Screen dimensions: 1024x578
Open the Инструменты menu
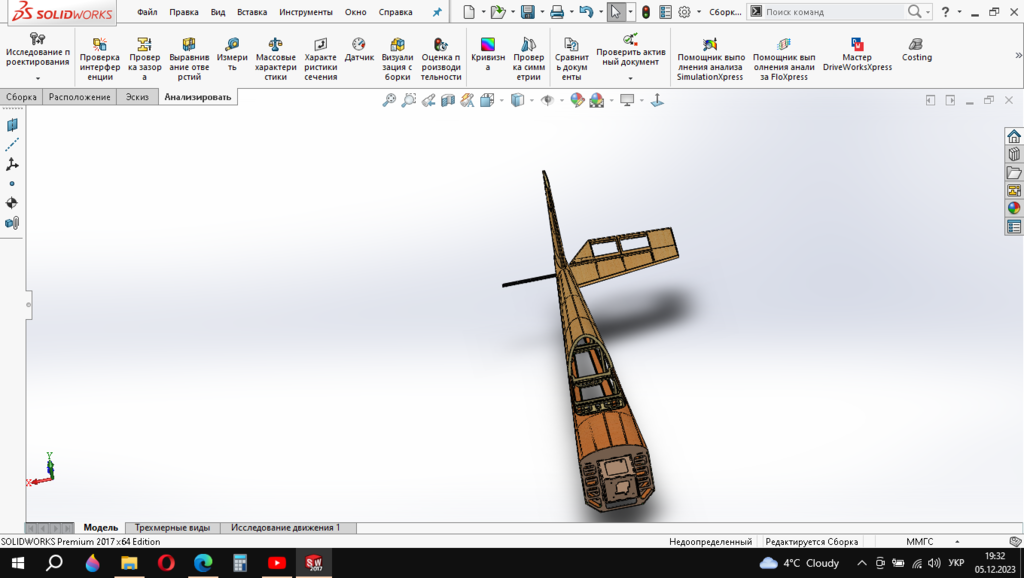point(306,12)
